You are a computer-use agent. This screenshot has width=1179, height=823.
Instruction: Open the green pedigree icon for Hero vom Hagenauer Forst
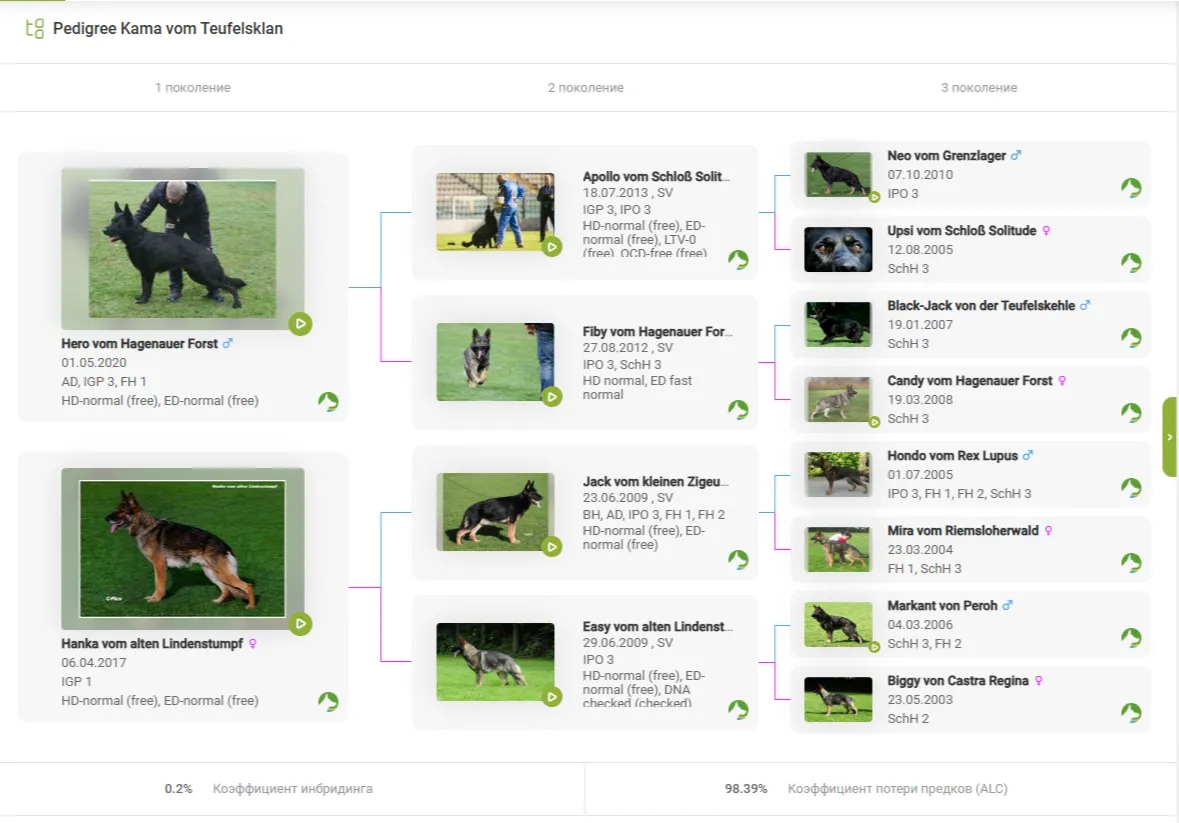tap(328, 402)
